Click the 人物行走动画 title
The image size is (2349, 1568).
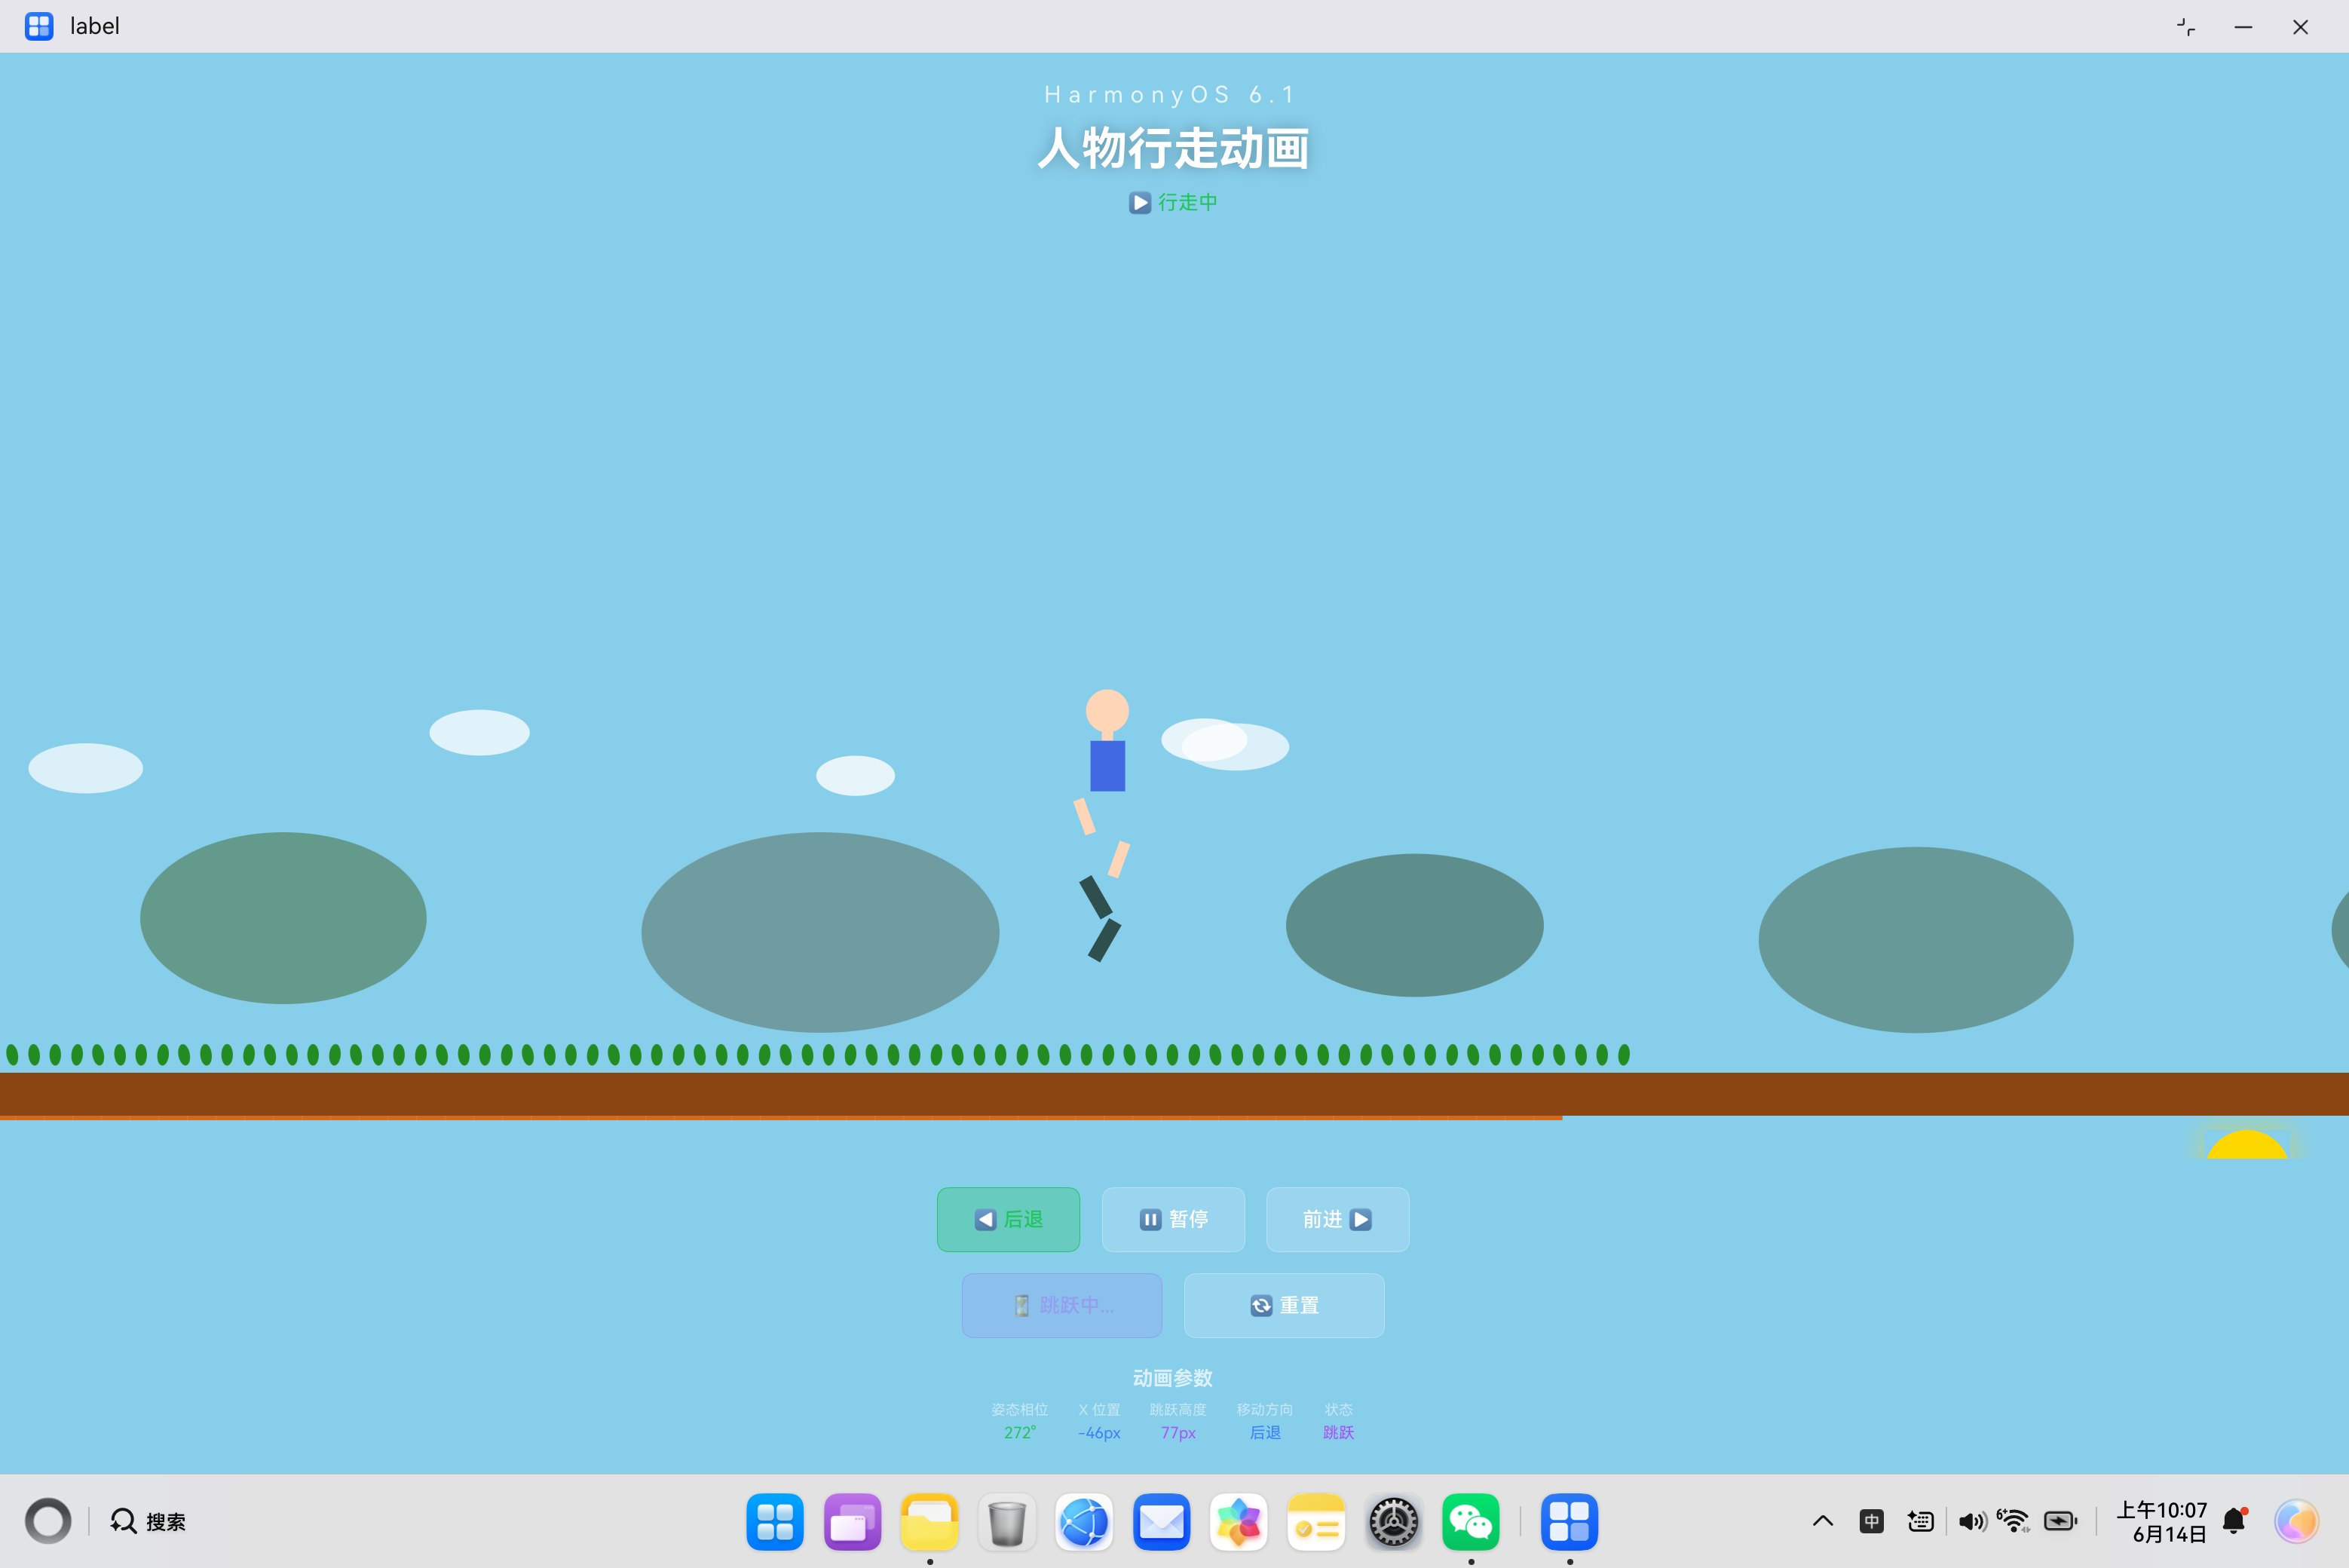1173,148
